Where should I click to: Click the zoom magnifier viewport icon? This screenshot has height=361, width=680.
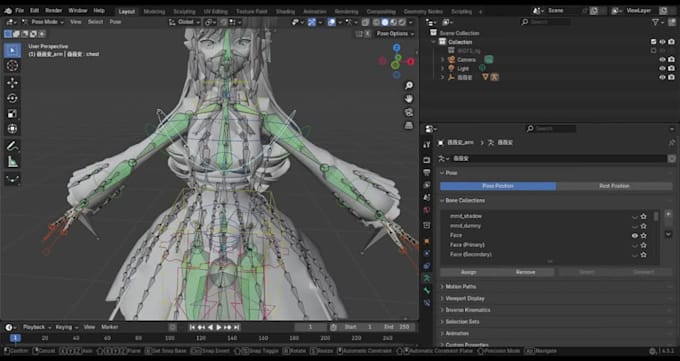(409, 85)
